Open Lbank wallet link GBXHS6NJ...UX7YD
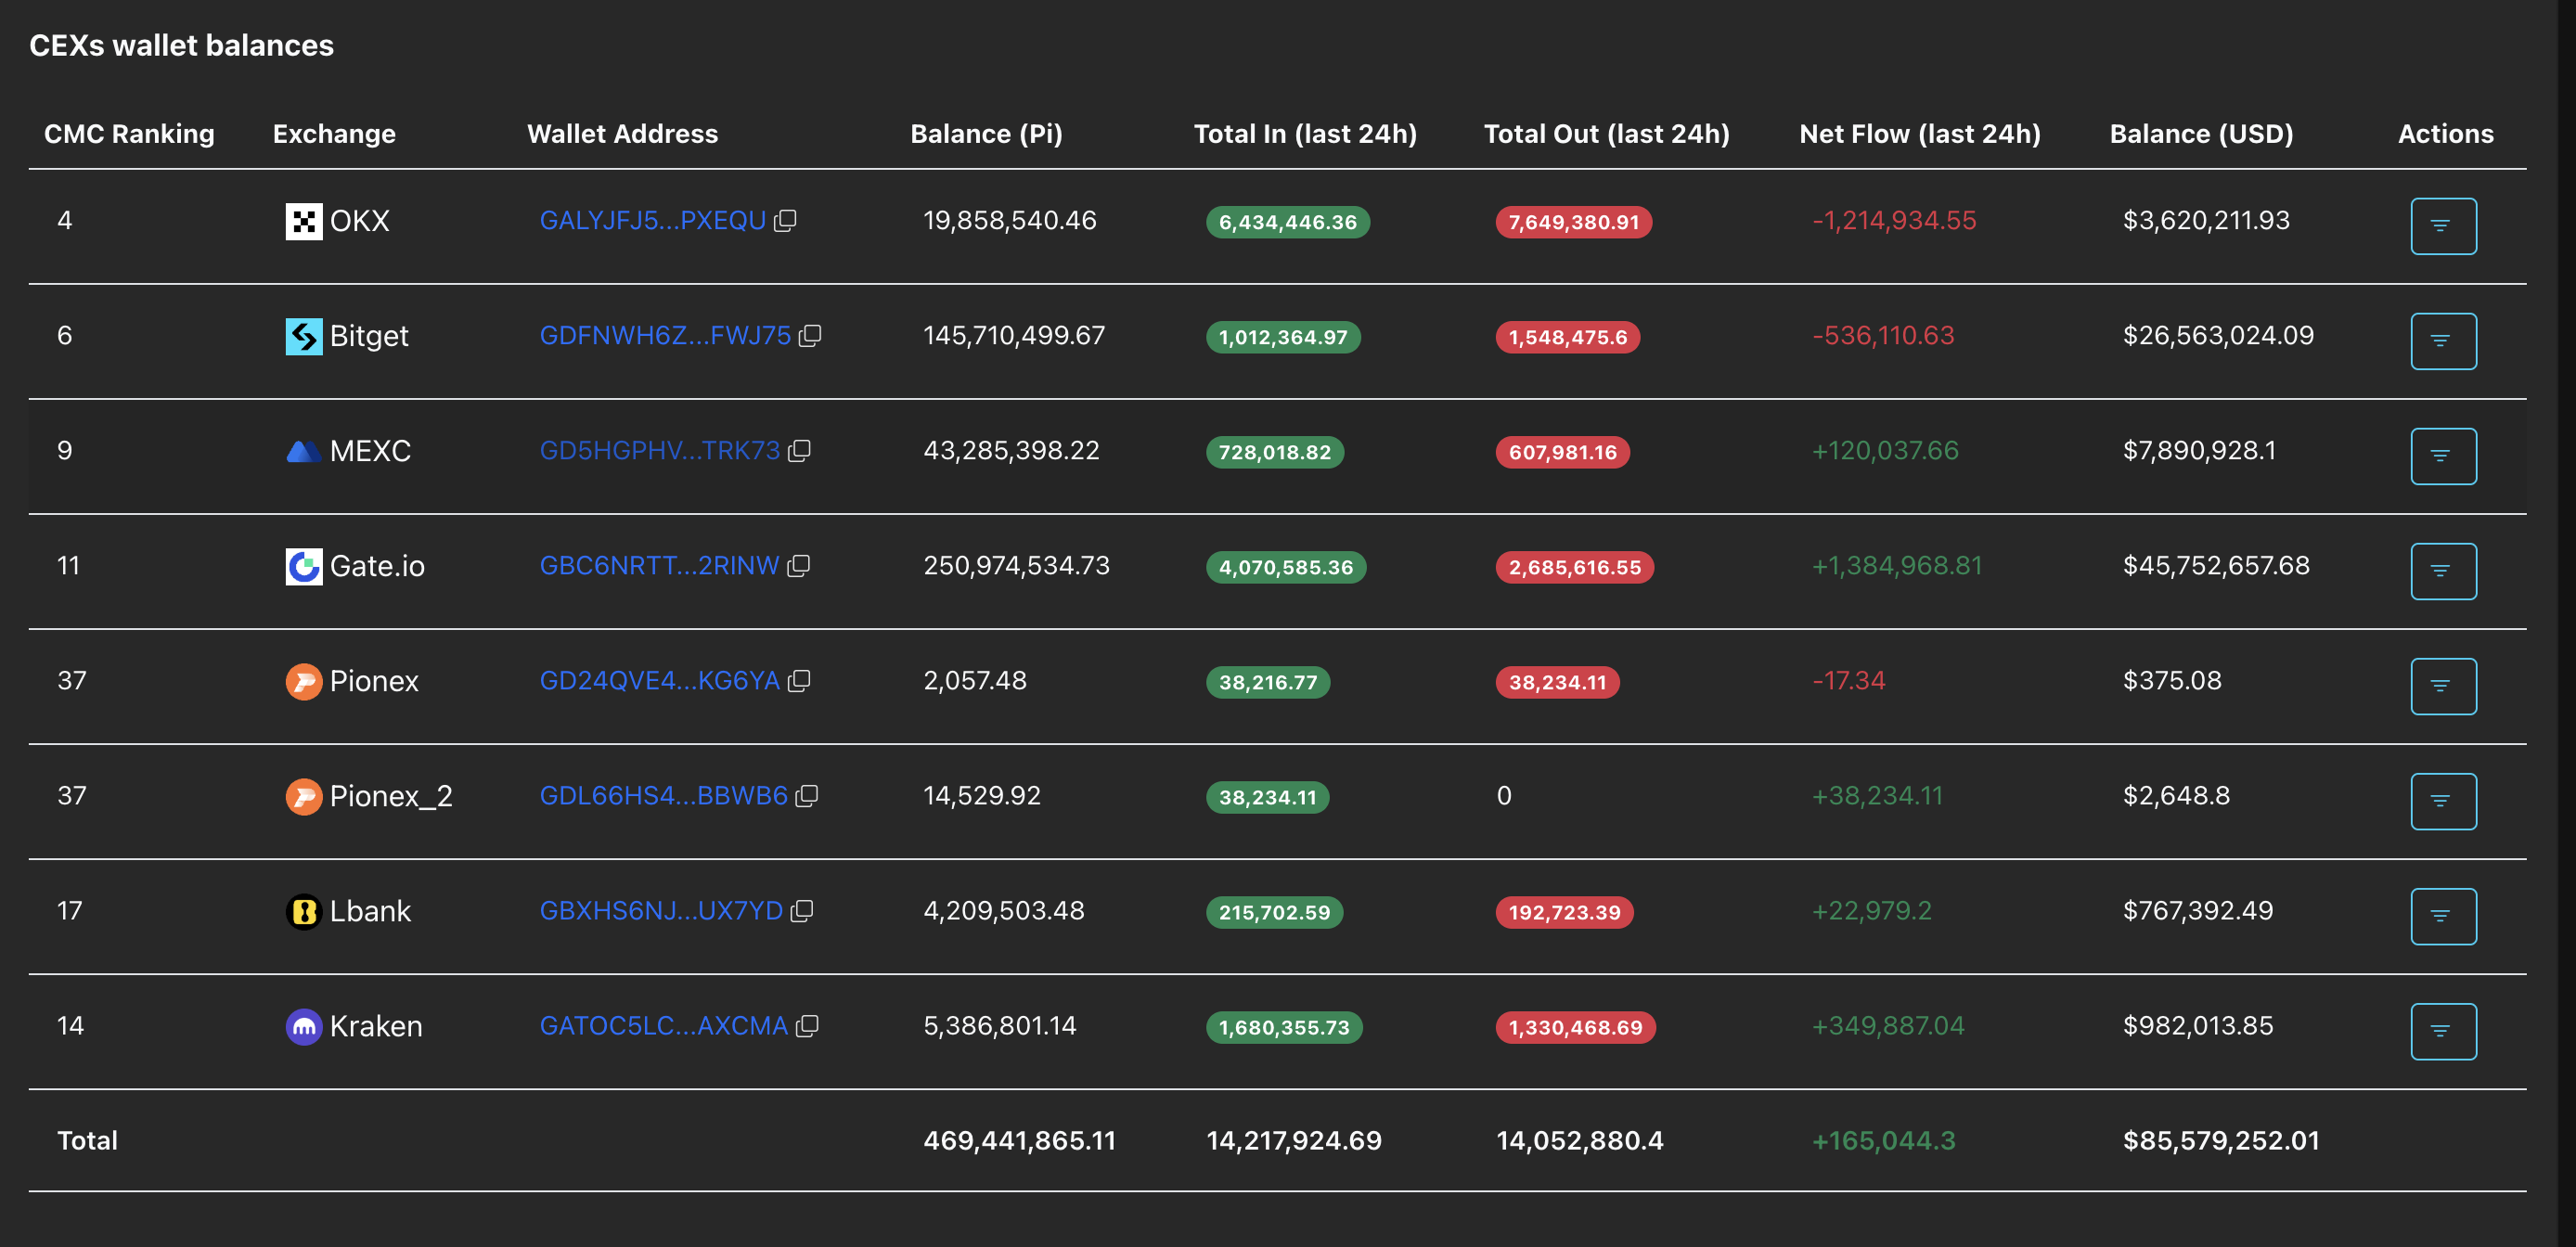Screen dimensions: 2576x1247 661,910
